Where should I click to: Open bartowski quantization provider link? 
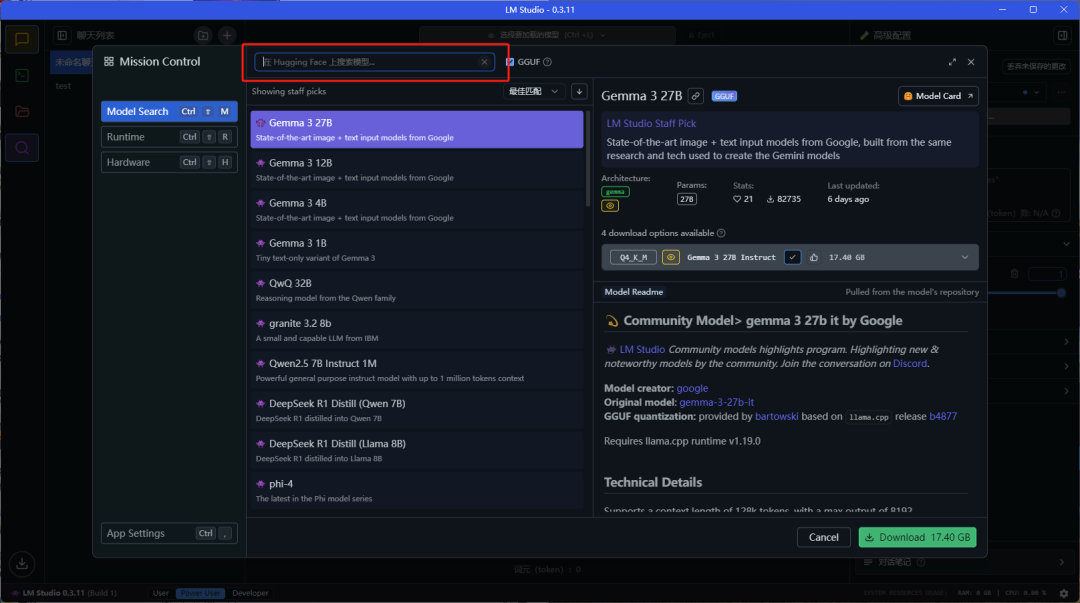pos(776,416)
